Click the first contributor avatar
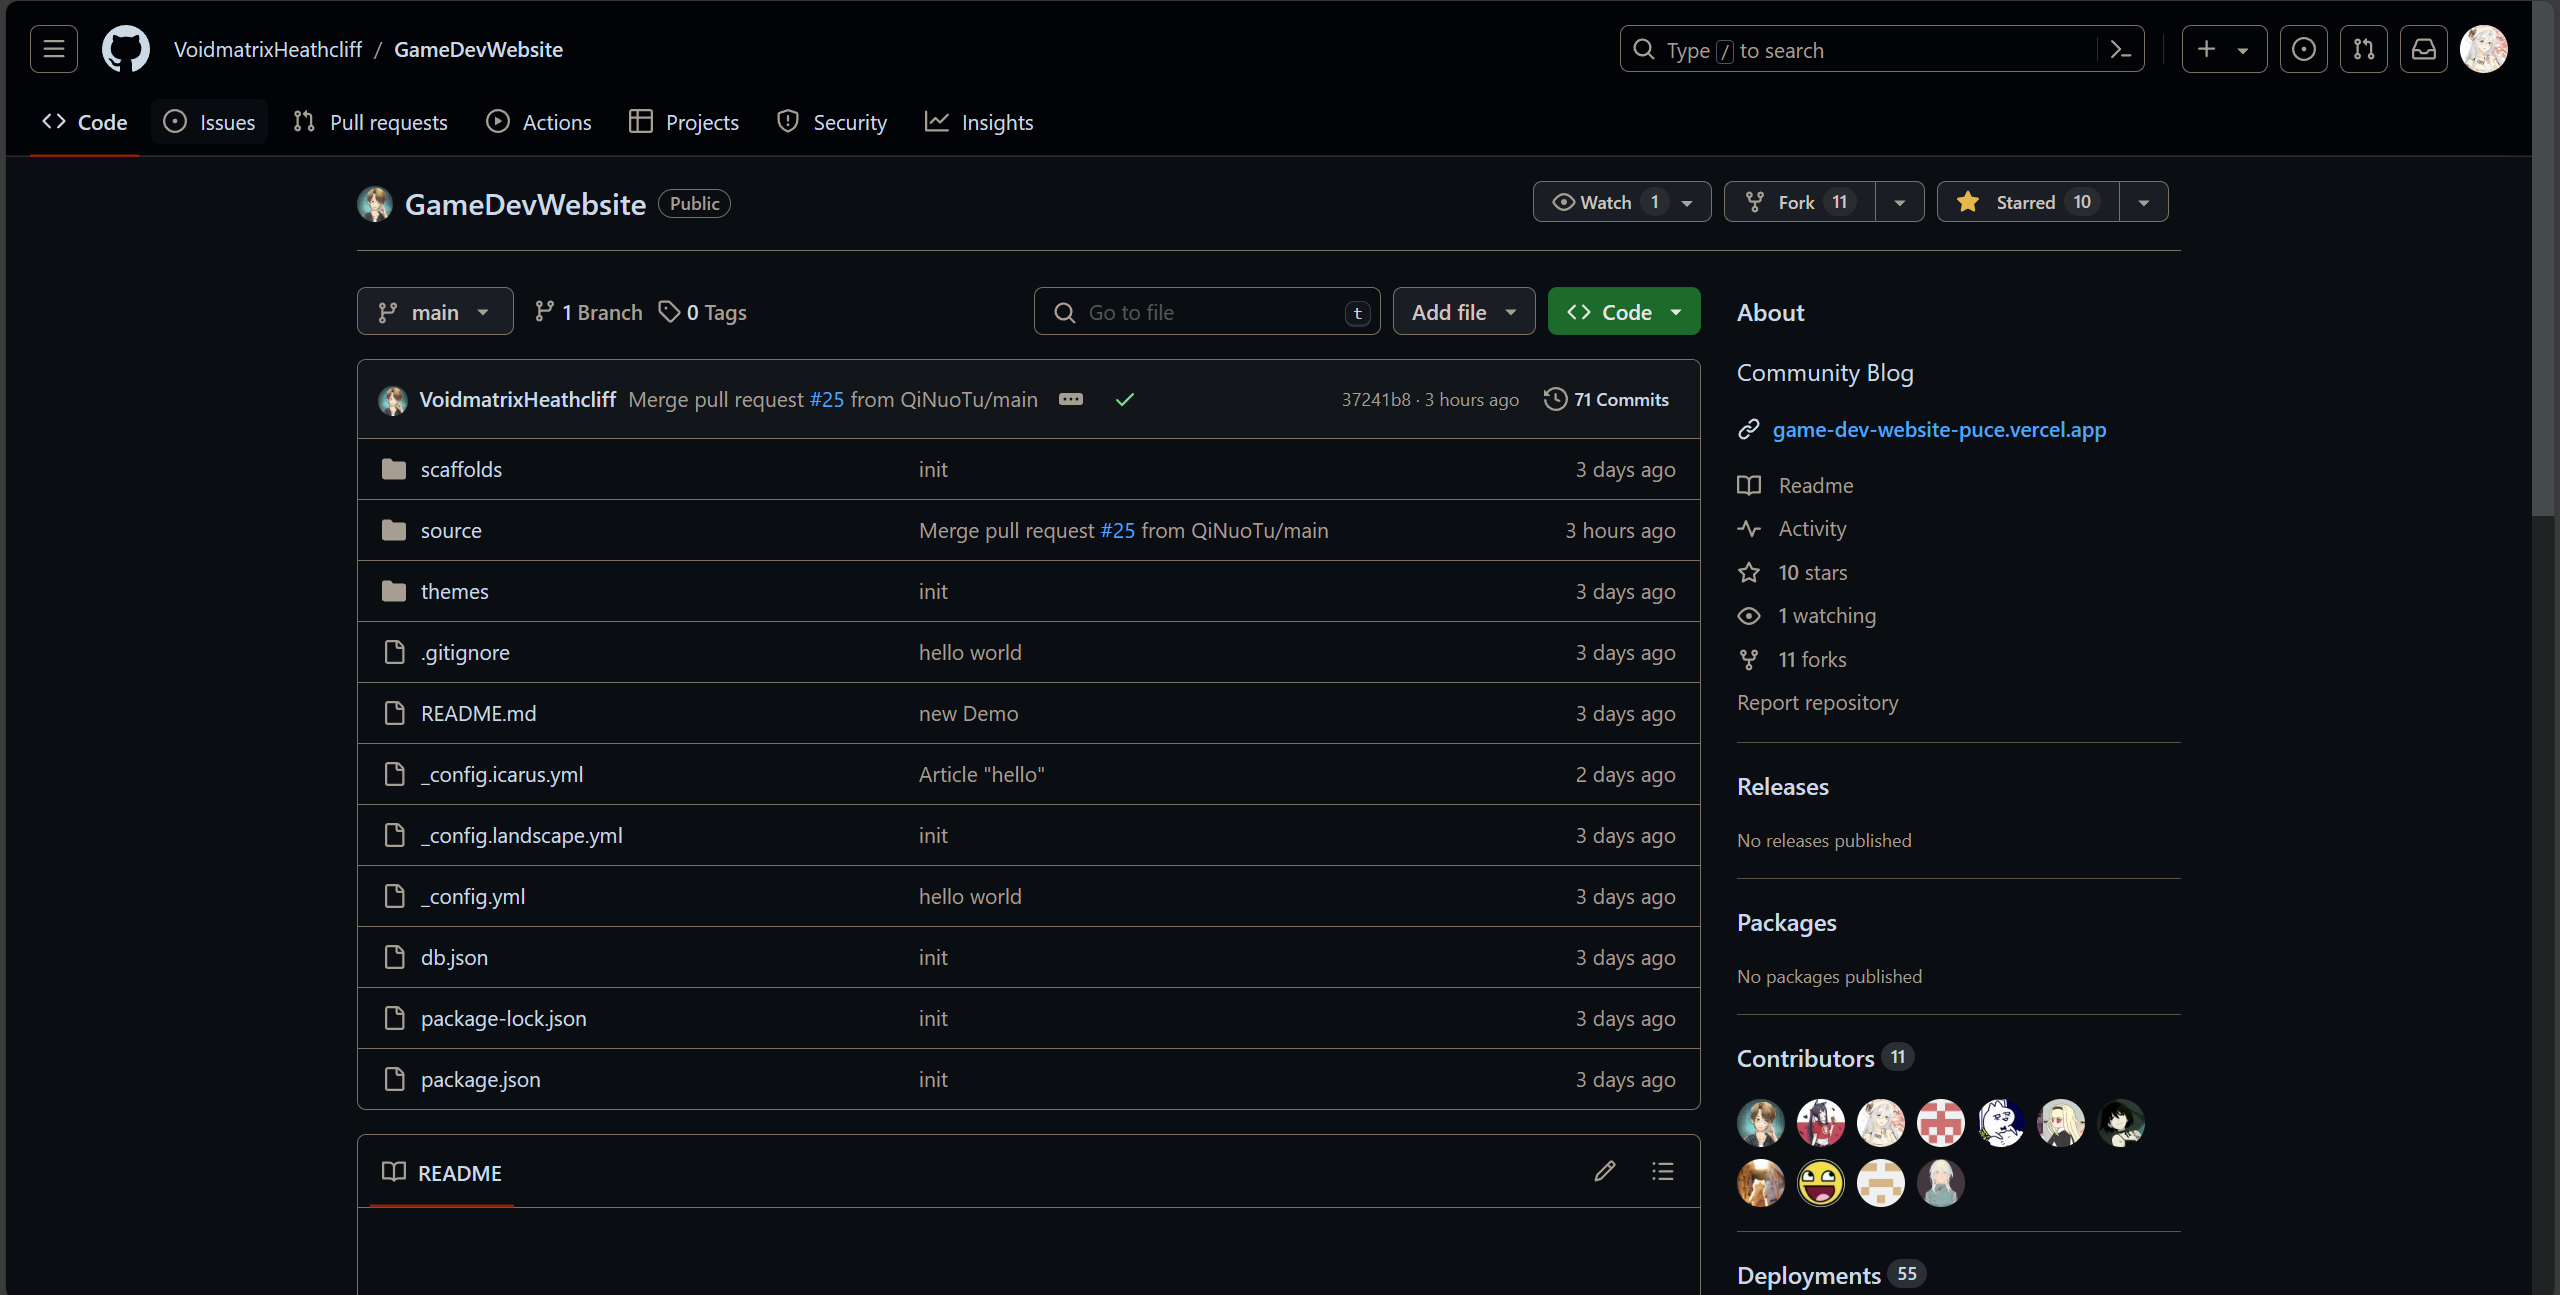Image resolution: width=2560 pixels, height=1295 pixels. (1761, 1123)
